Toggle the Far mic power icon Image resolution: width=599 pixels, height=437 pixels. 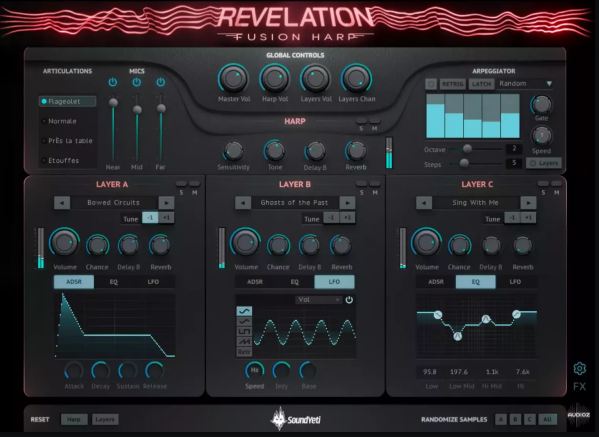161,82
